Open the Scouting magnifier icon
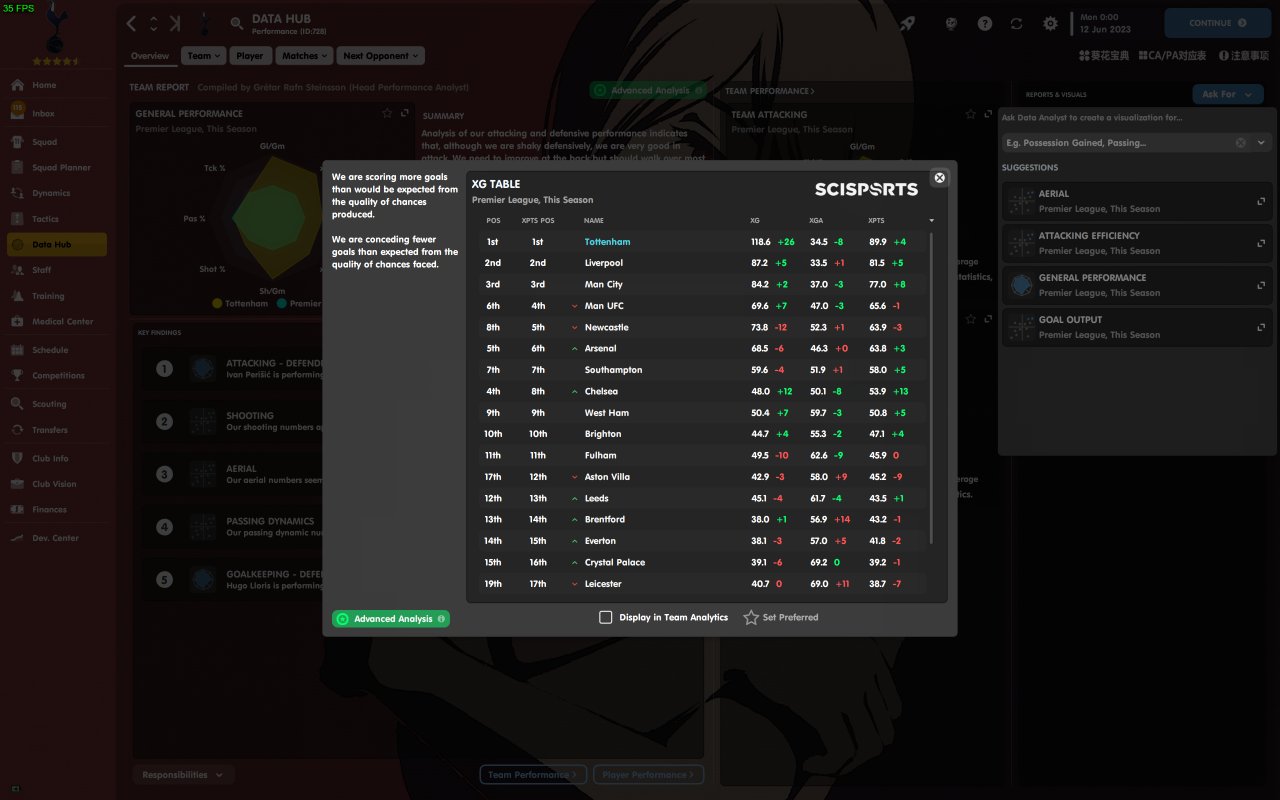Viewport: 1280px width, 800px height. tap(17, 404)
